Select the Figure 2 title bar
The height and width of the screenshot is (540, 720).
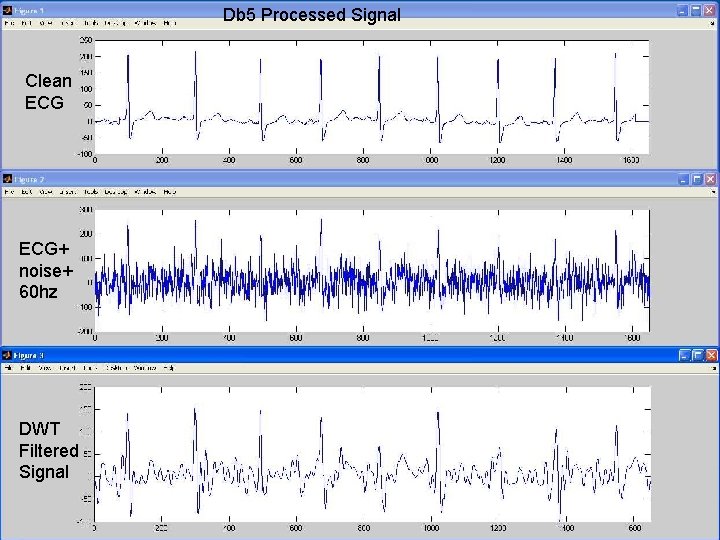pos(360,179)
